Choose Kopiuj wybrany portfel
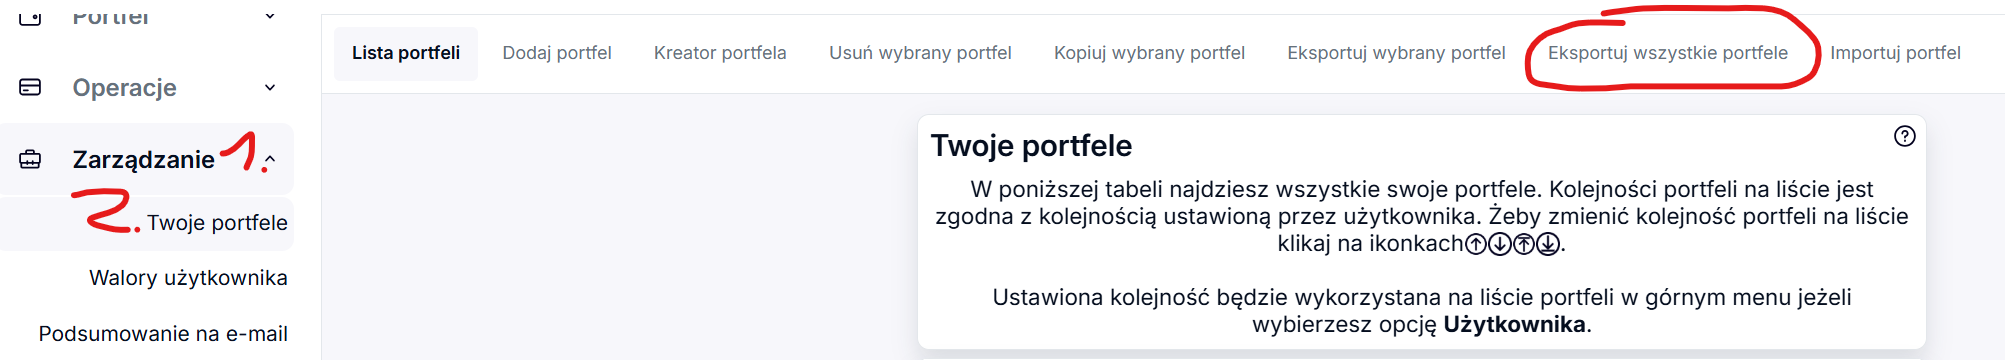 [x=1149, y=53]
